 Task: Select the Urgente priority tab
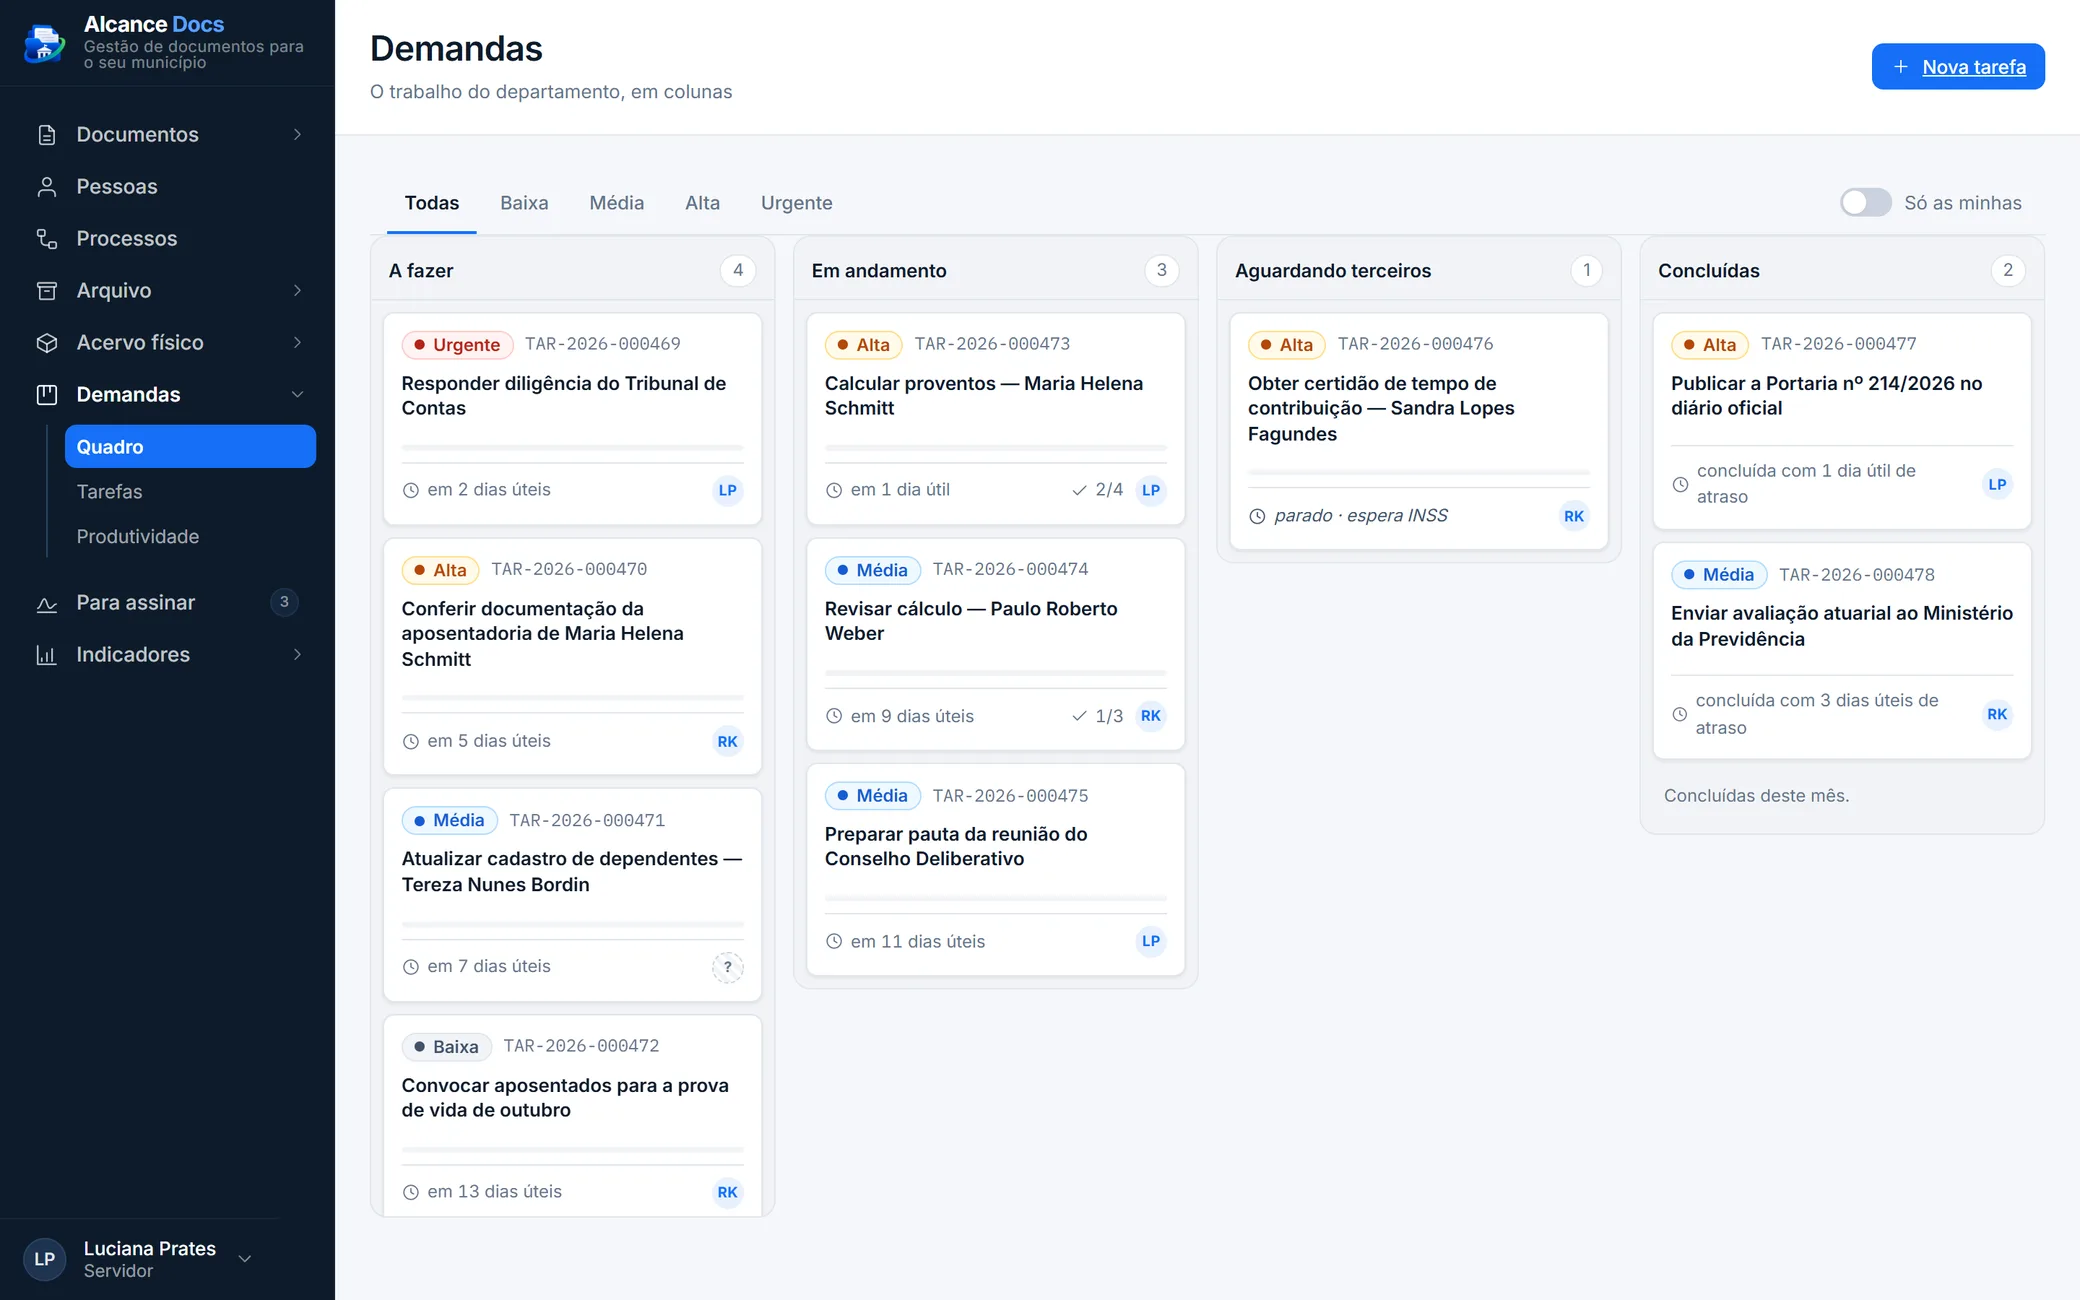point(797,203)
